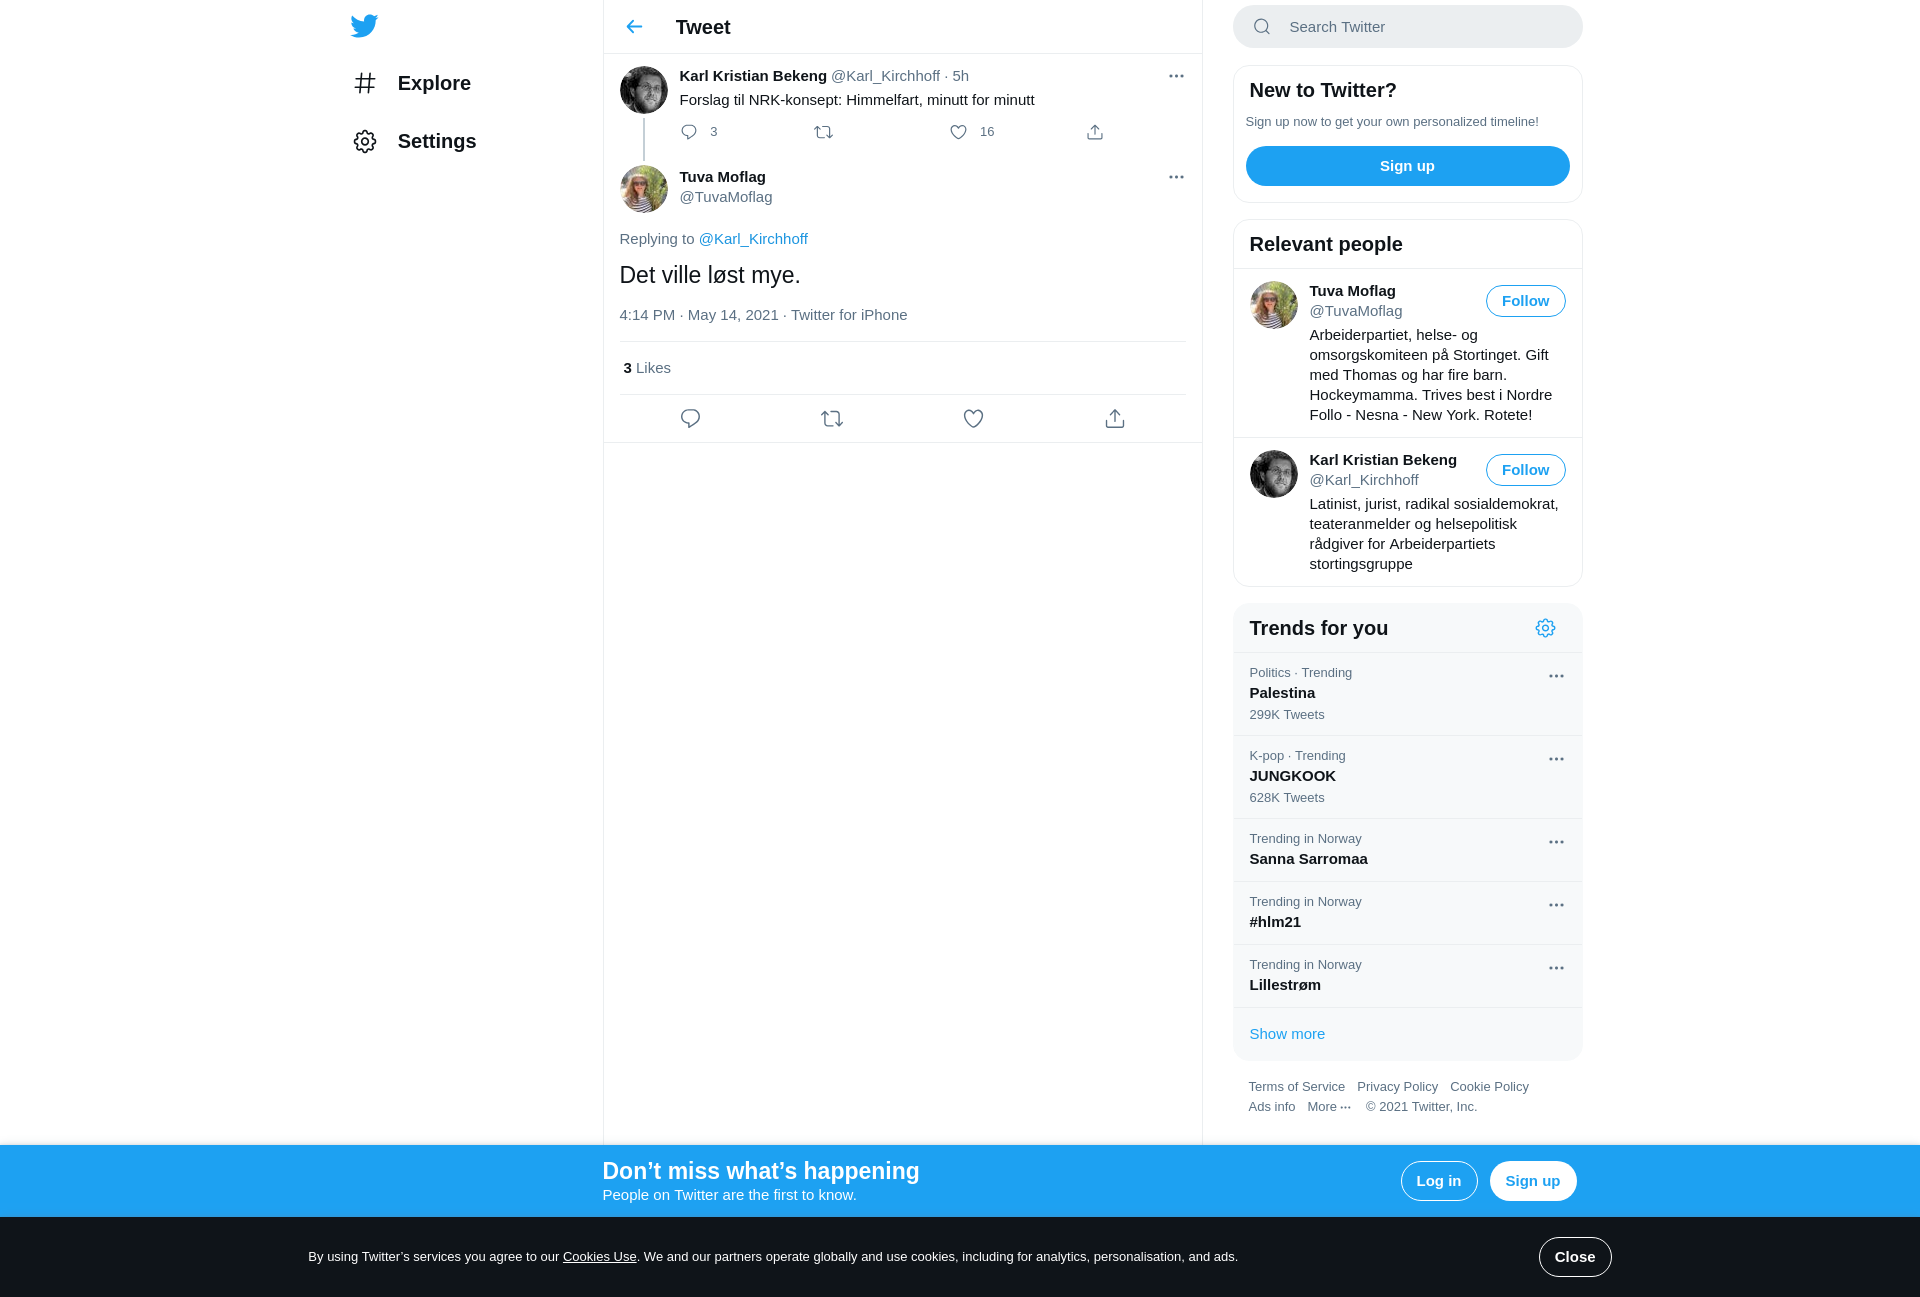Go back using the arrow icon

[634, 27]
